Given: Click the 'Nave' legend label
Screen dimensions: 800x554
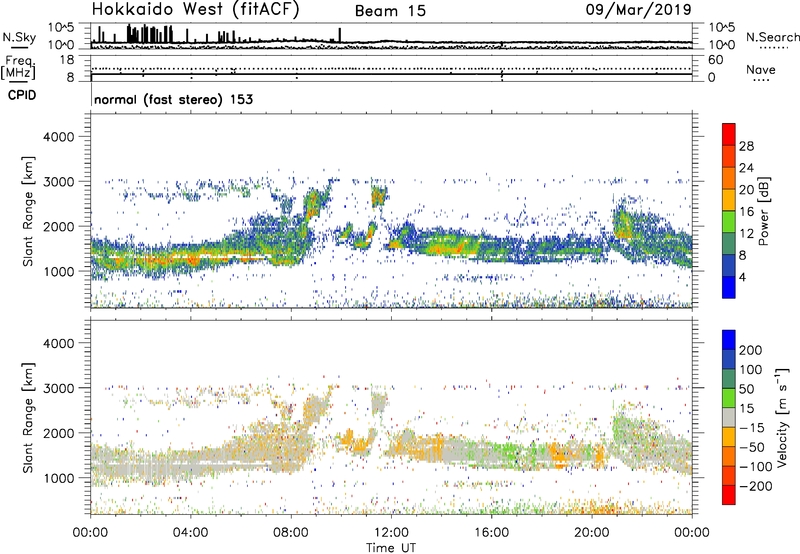Looking at the screenshot, I should click(761, 69).
